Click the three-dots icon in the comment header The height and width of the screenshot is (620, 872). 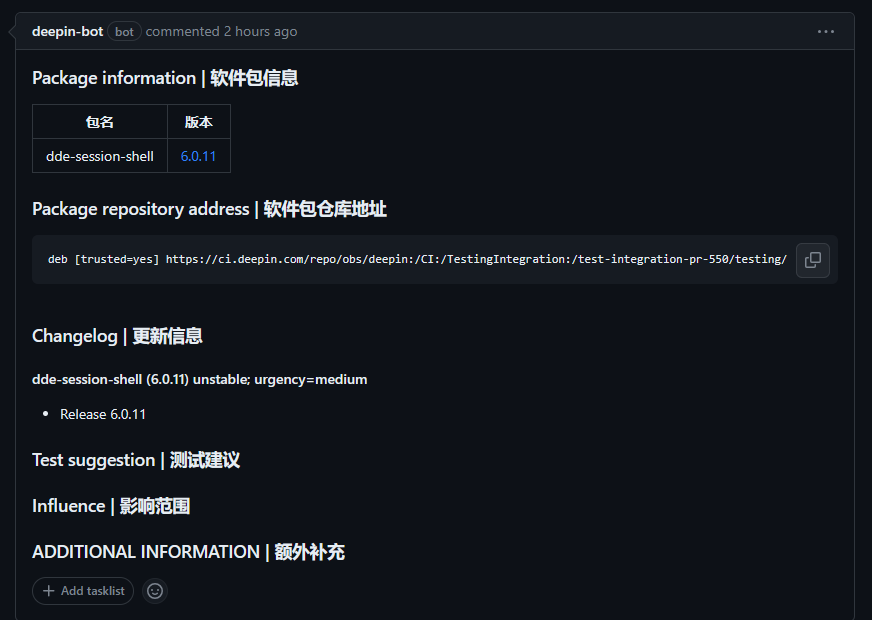[x=826, y=31]
